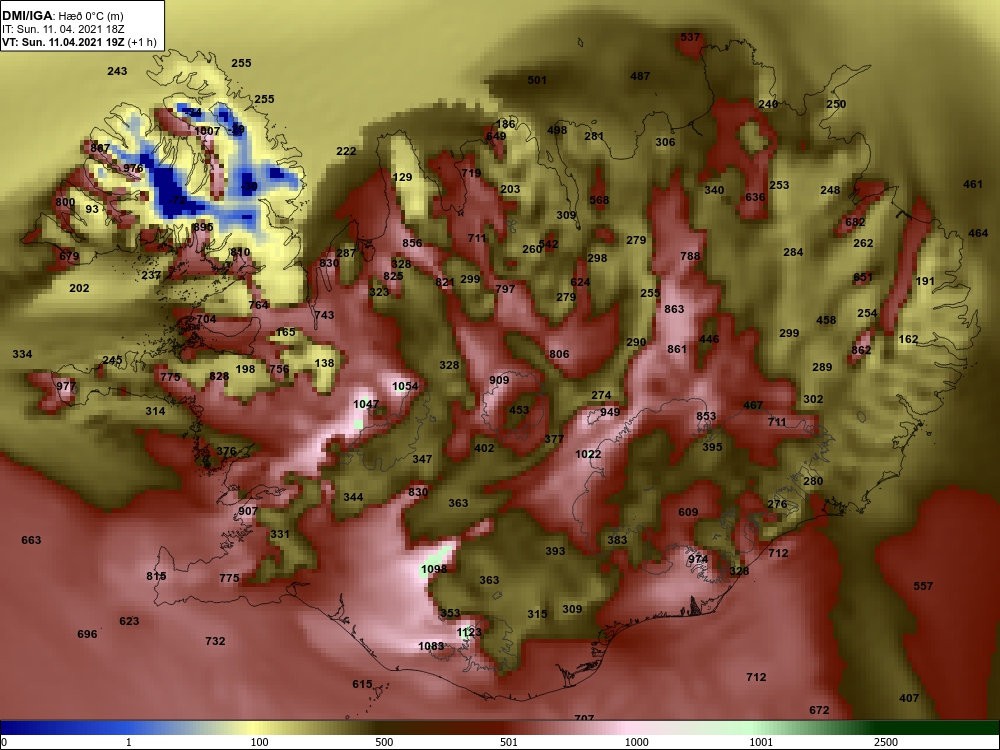This screenshot has width=1000, height=750.
Task: Click the map value '743'
Action: 324,314
